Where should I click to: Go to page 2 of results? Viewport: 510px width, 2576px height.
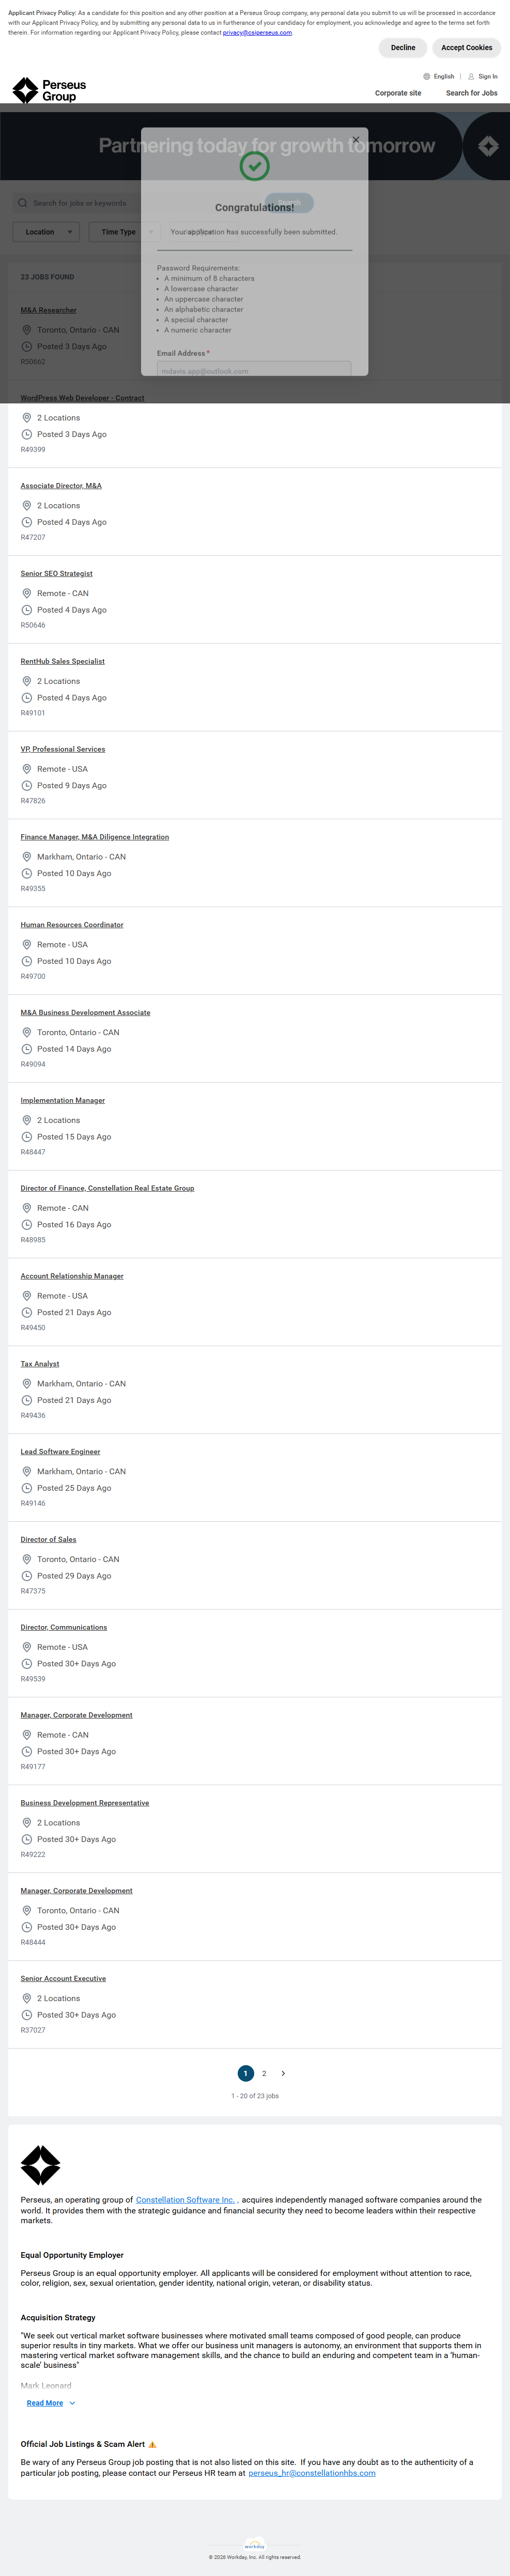(264, 2073)
